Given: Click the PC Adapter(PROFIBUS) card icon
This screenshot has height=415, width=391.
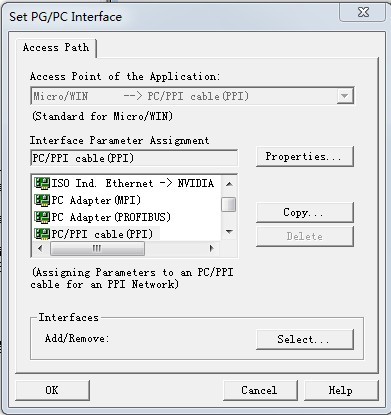Looking at the screenshot, I should click(42, 217).
